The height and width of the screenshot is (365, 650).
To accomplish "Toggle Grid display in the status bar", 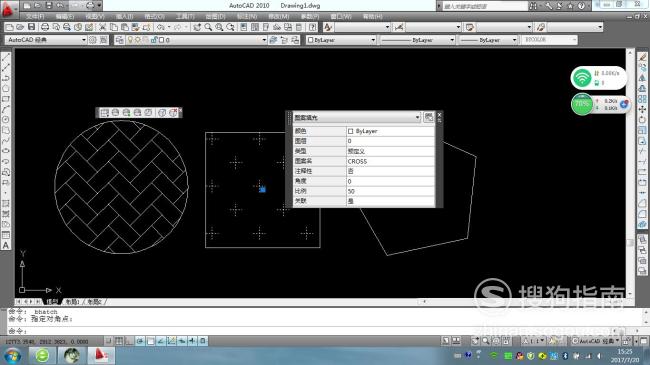I will (x=119, y=341).
